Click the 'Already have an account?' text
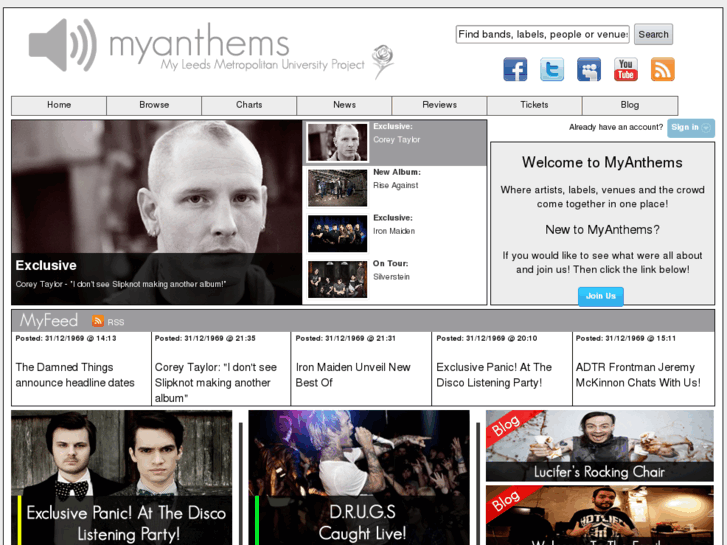727x545 pixels. 616,127
